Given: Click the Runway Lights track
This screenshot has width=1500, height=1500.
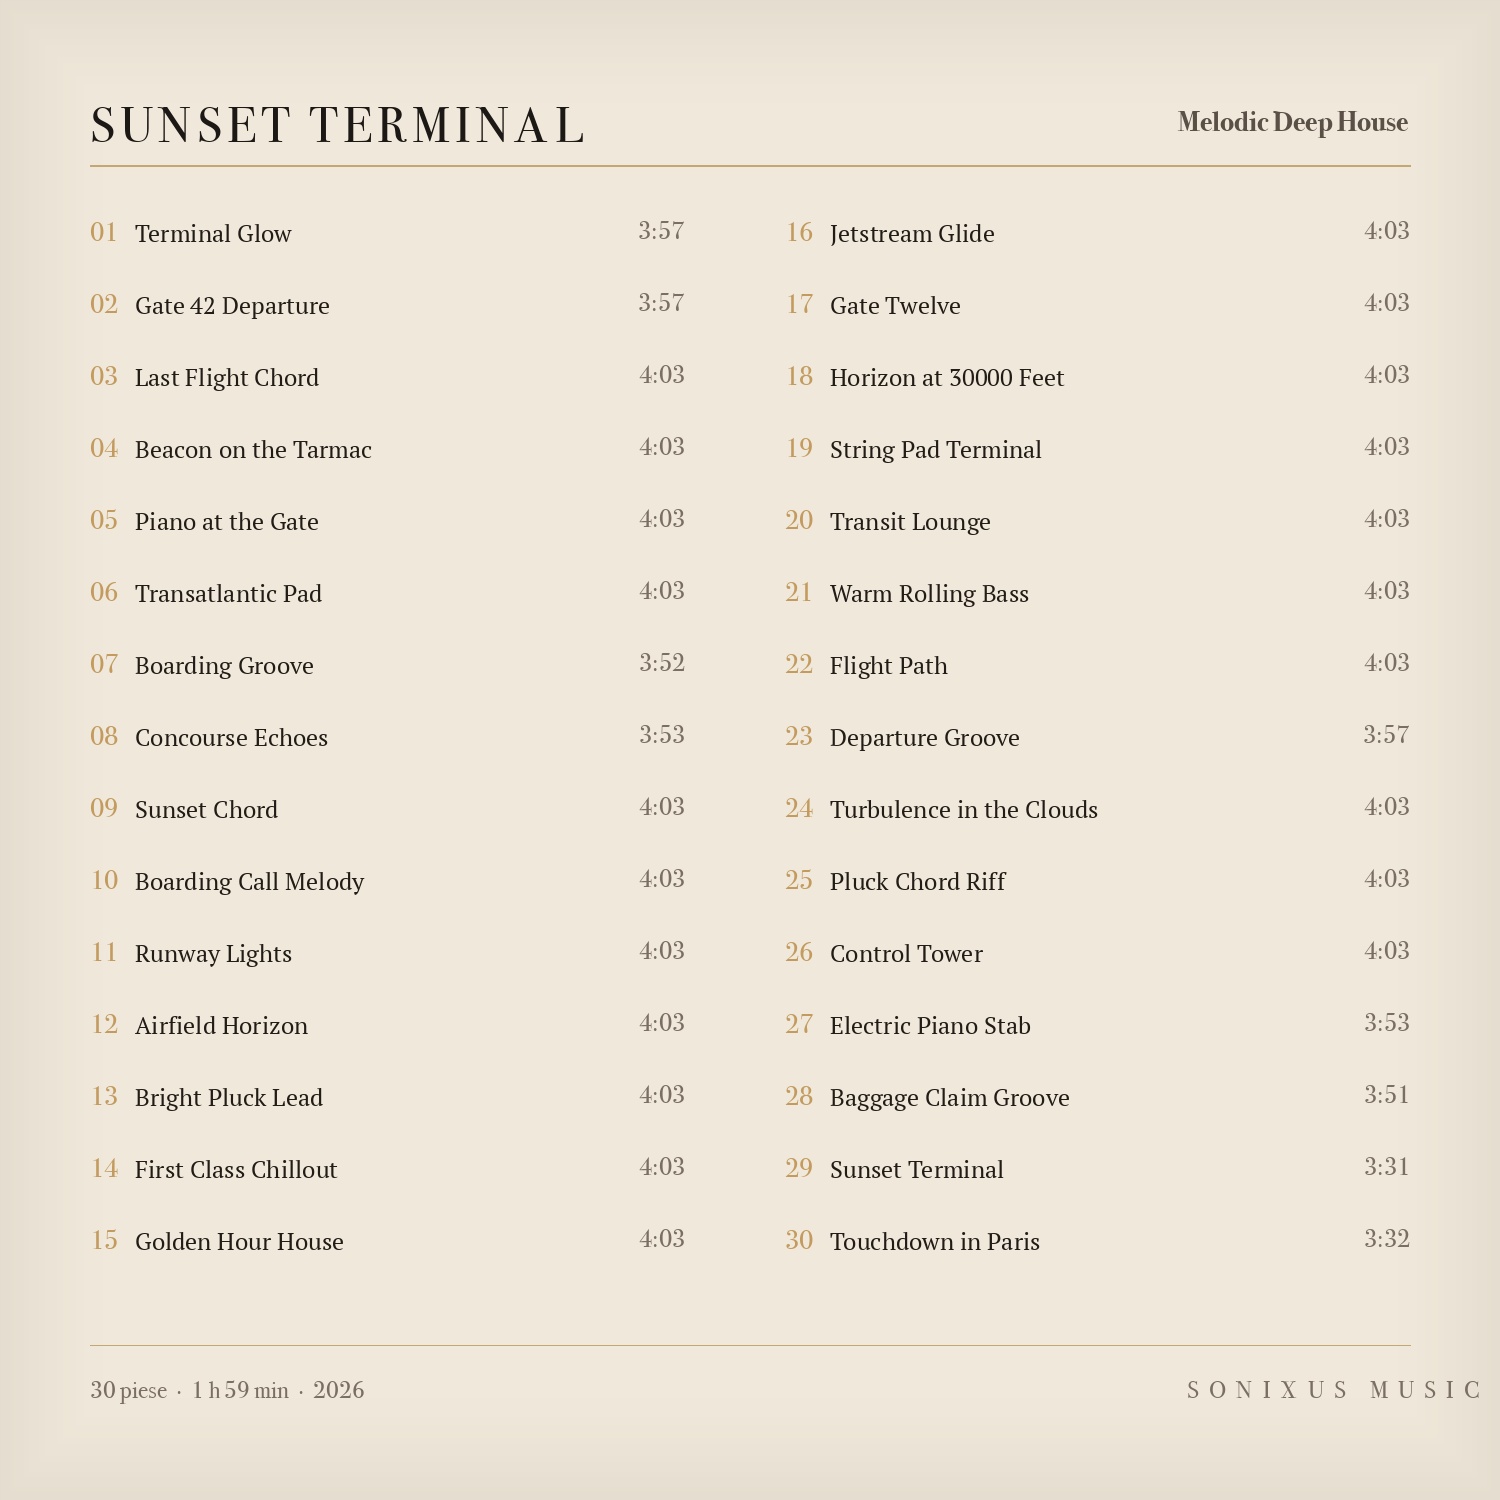Looking at the screenshot, I should pos(213,953).
